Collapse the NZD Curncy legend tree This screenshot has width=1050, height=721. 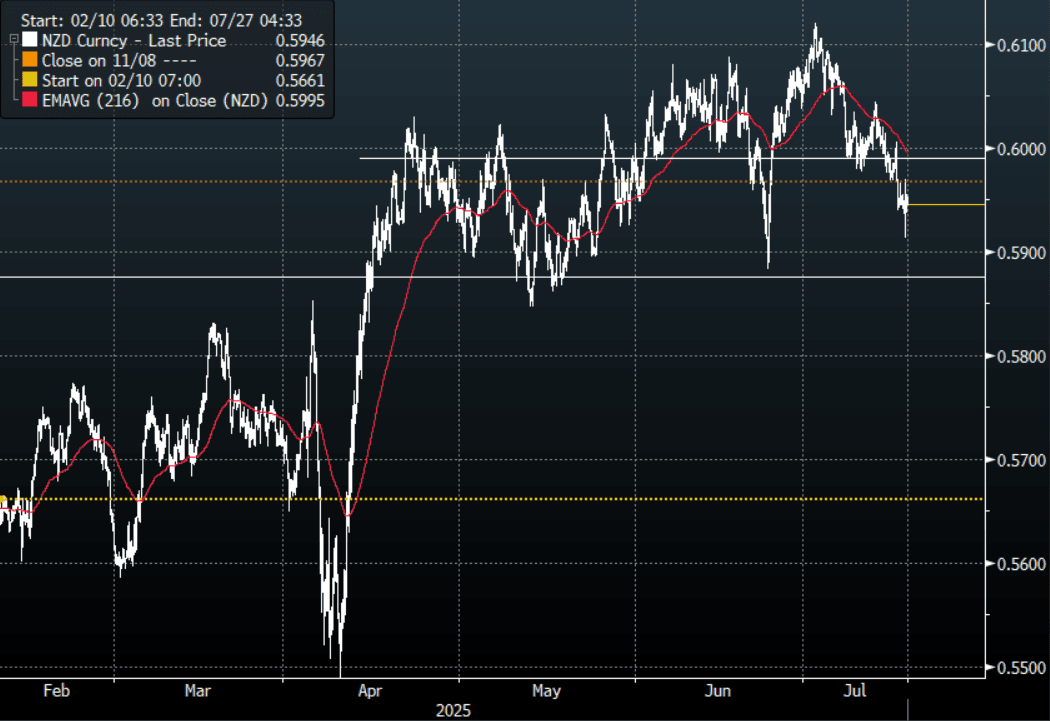pos(12,40)
